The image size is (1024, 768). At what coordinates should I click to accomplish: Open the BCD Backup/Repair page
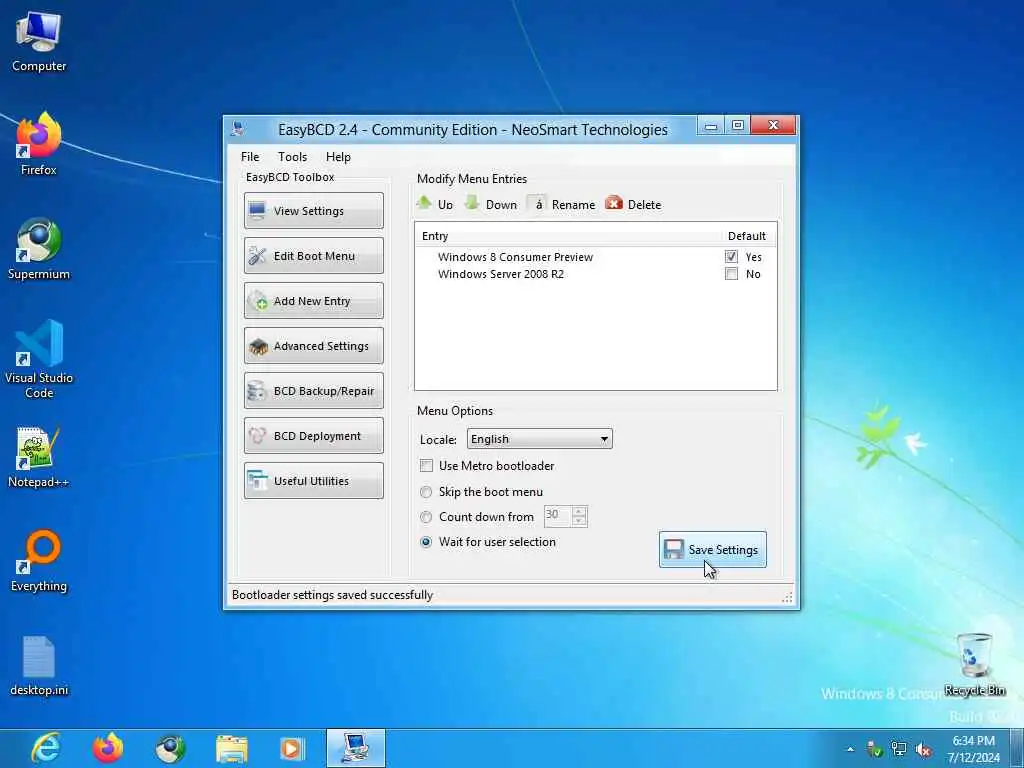tap(313, 391)
